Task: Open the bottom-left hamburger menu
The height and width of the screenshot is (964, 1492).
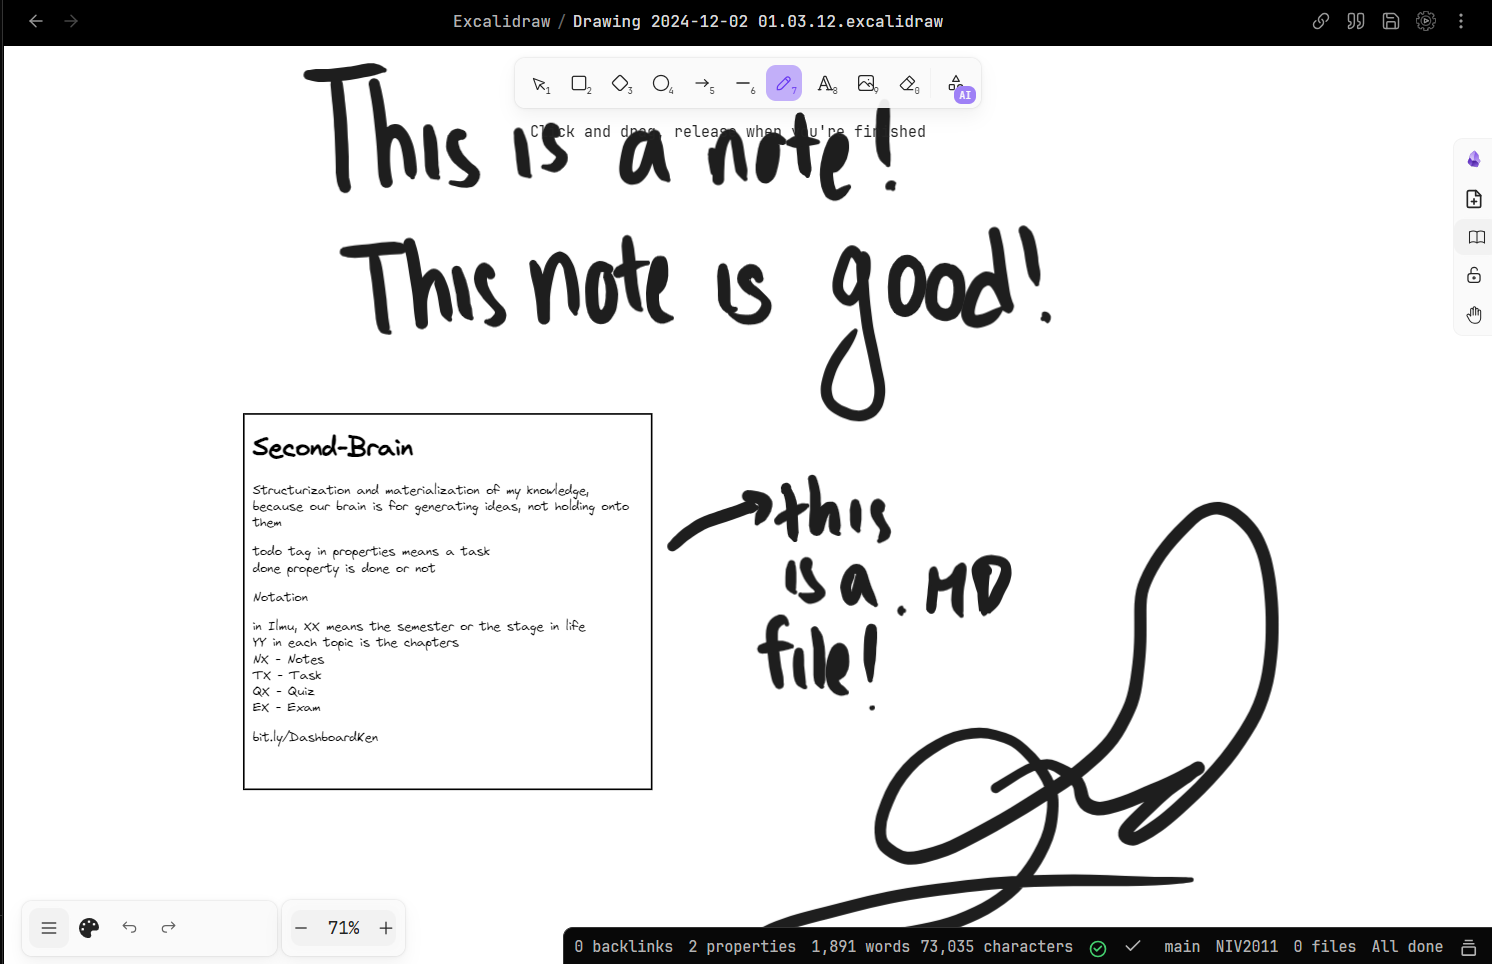Action: pyautogui.click(x=48, y=927)
